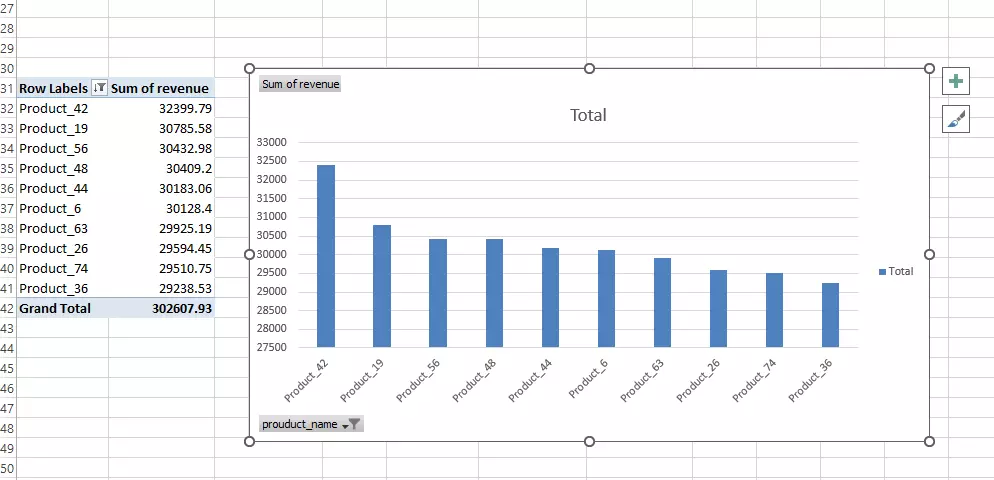The image size is (994, 480).
Task: Select the Total legend entry
Action: 896,271
